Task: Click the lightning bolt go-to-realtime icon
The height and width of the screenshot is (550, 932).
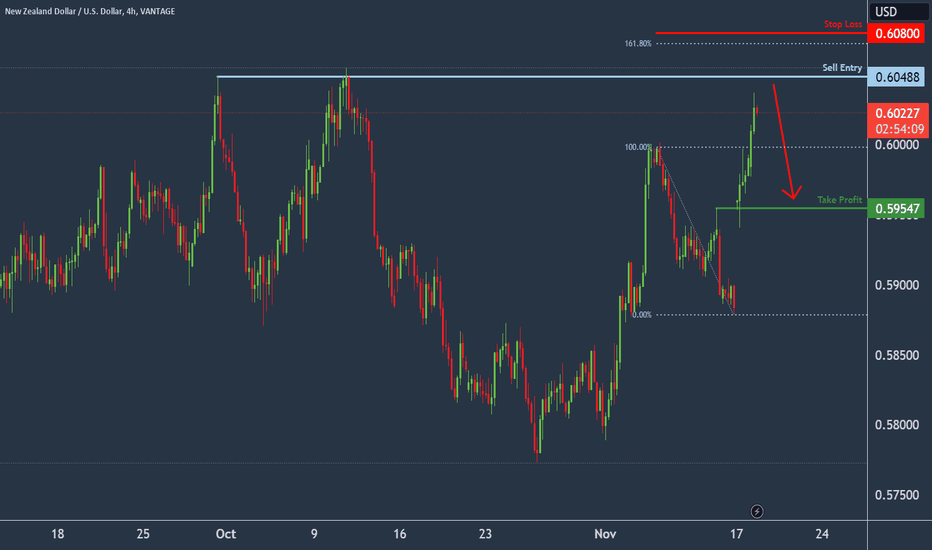Action: point(757,511)
